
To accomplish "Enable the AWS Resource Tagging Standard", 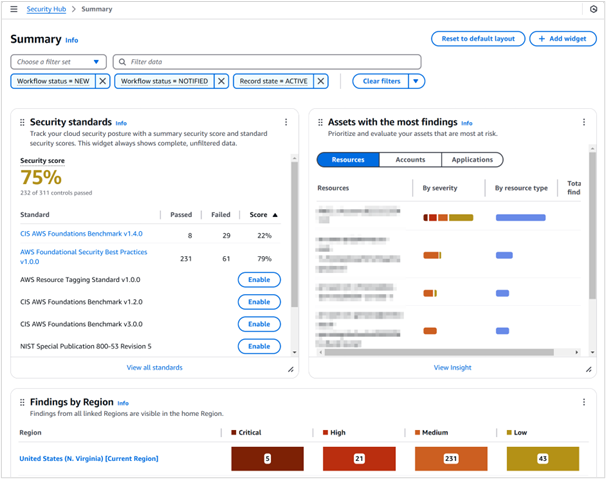I will click(x=259, y=280).
